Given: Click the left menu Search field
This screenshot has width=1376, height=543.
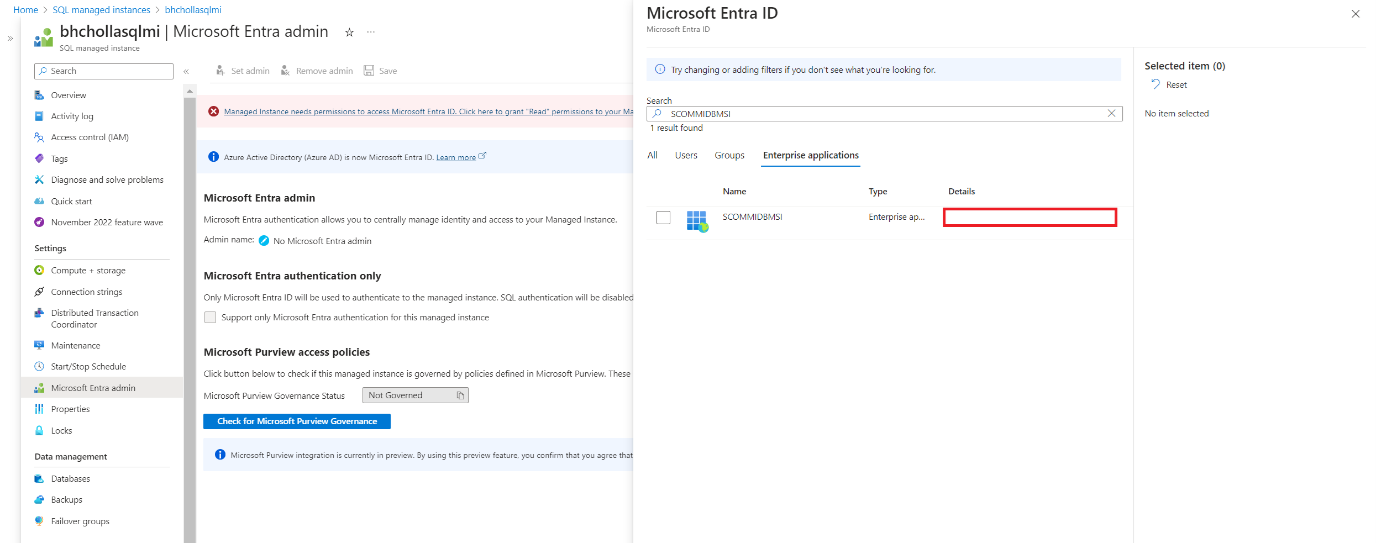Looking at the screenshot, I should click(x=104, y=71).
